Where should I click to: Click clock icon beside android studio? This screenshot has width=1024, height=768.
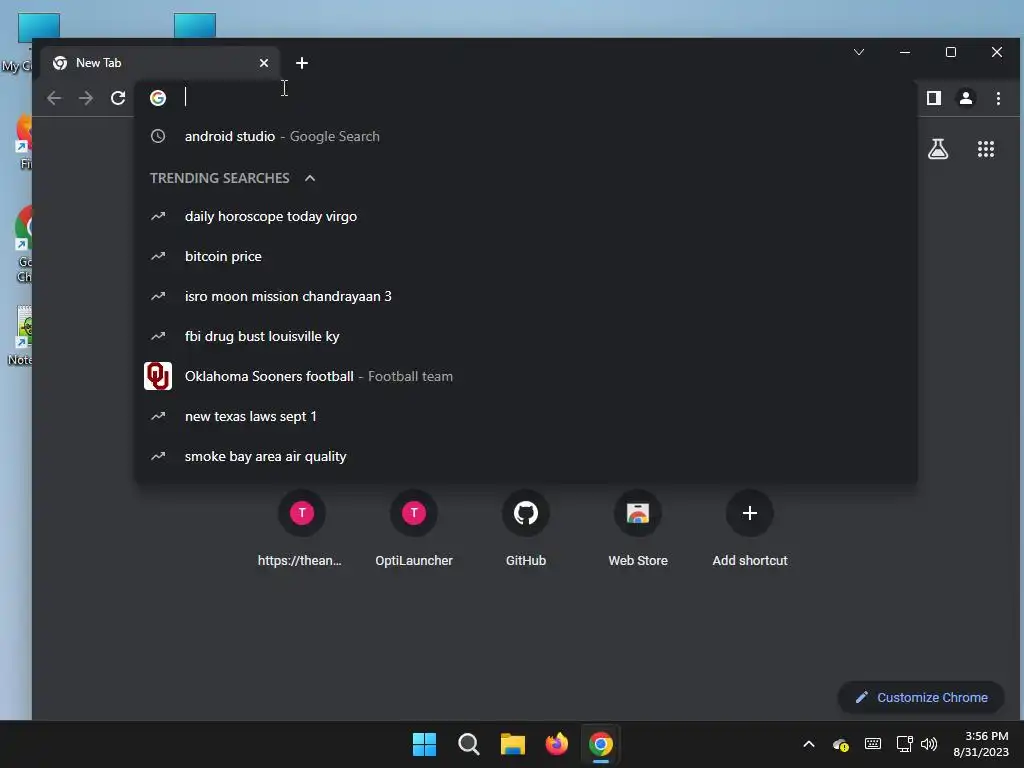[158, 136]
